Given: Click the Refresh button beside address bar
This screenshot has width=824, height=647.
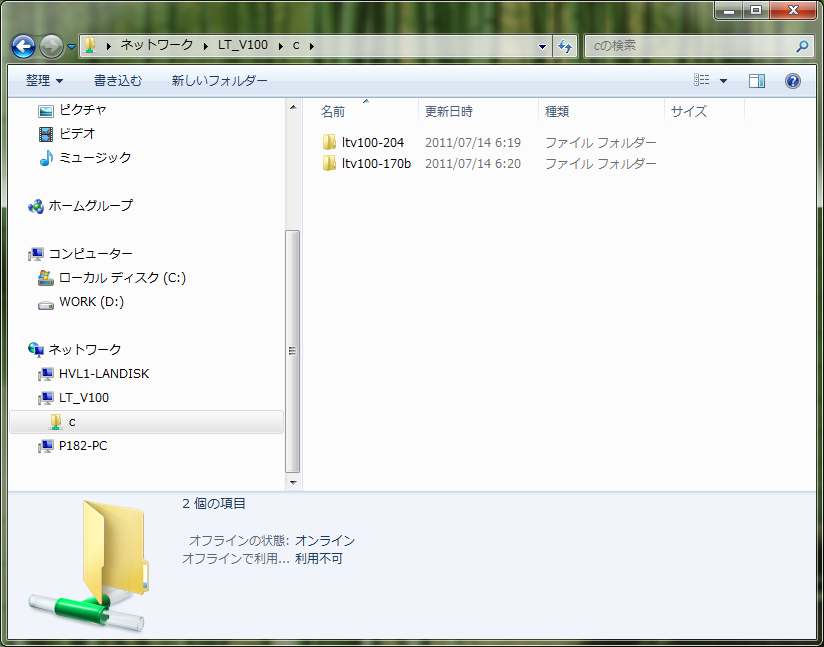Looking at the screenshot, I should (x=565, y=46).
